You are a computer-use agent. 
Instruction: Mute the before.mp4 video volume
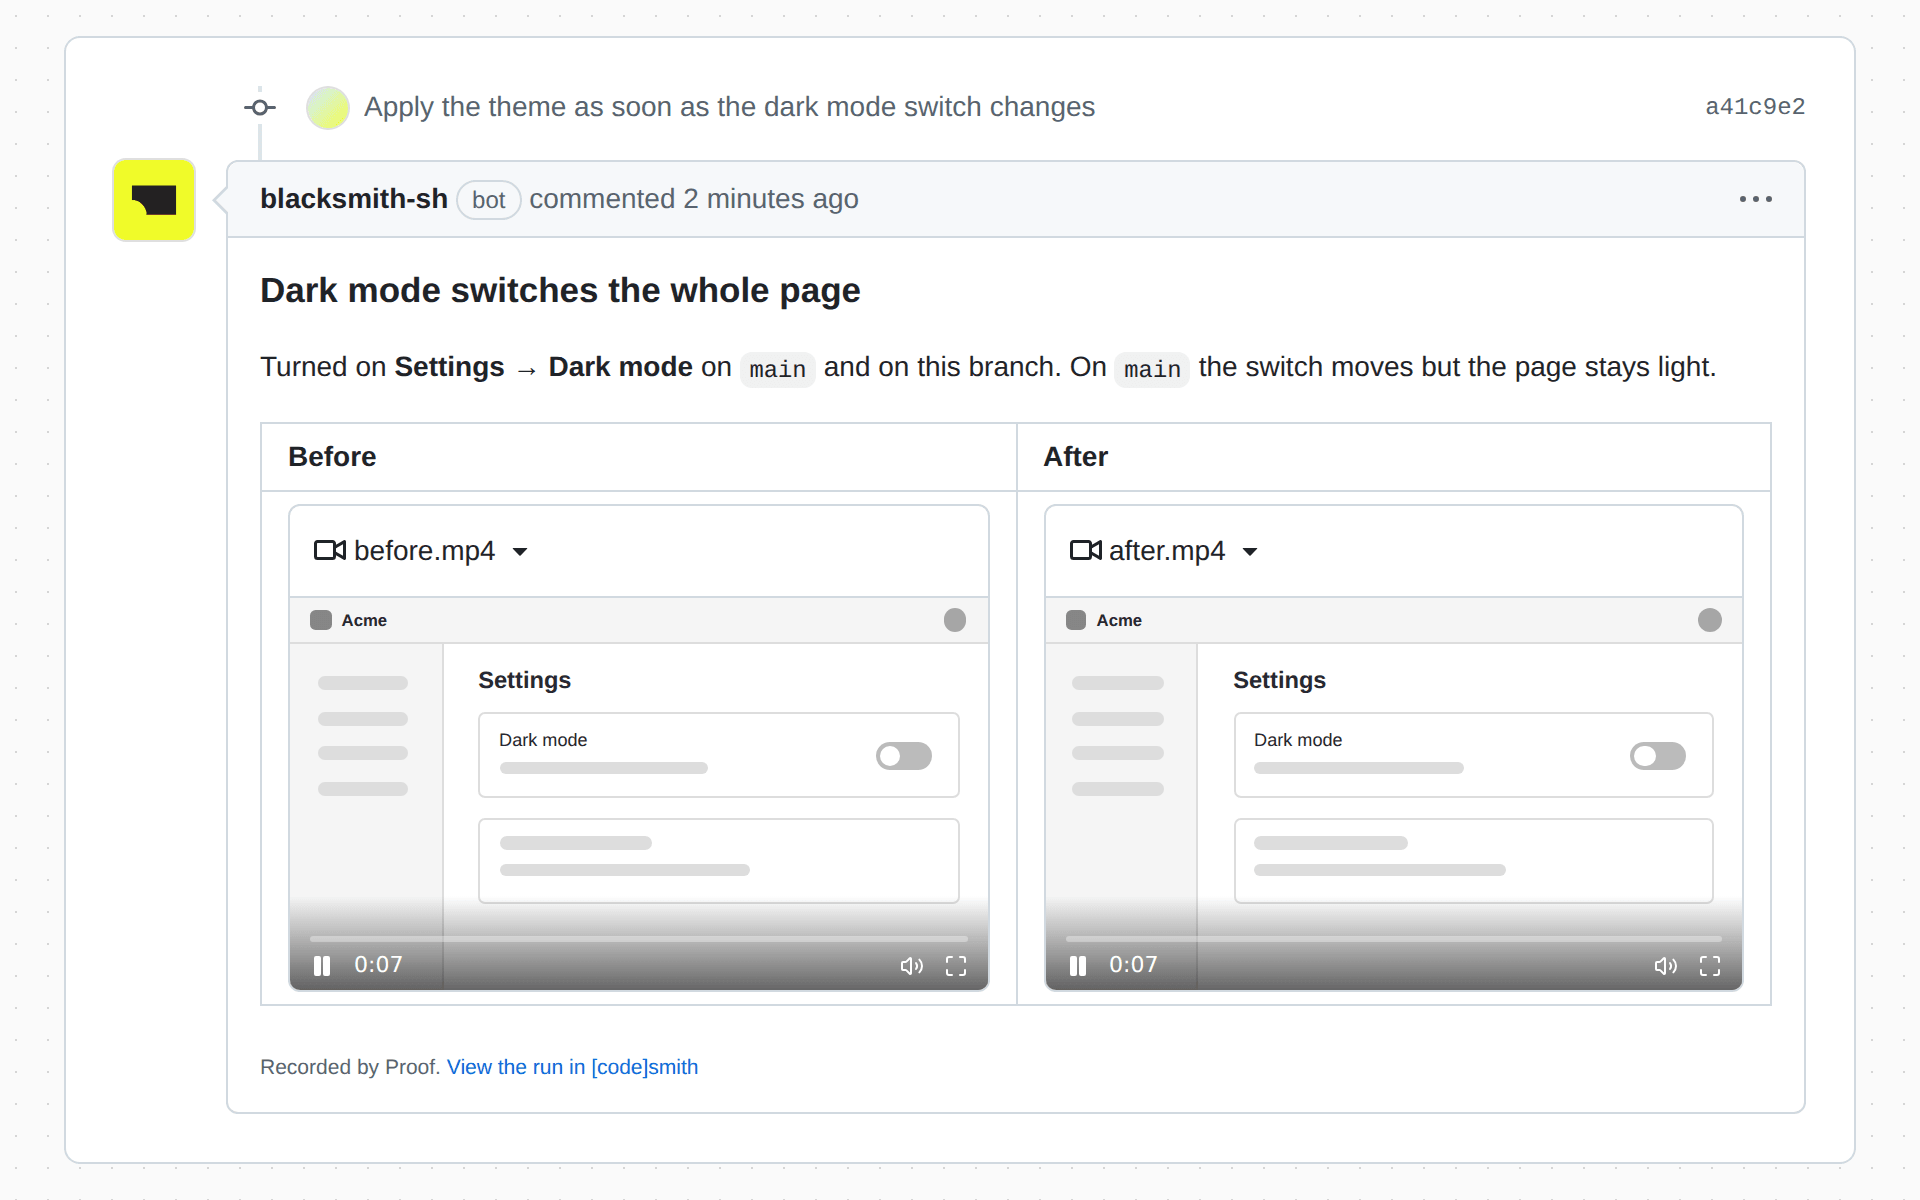tap(911, 966)
